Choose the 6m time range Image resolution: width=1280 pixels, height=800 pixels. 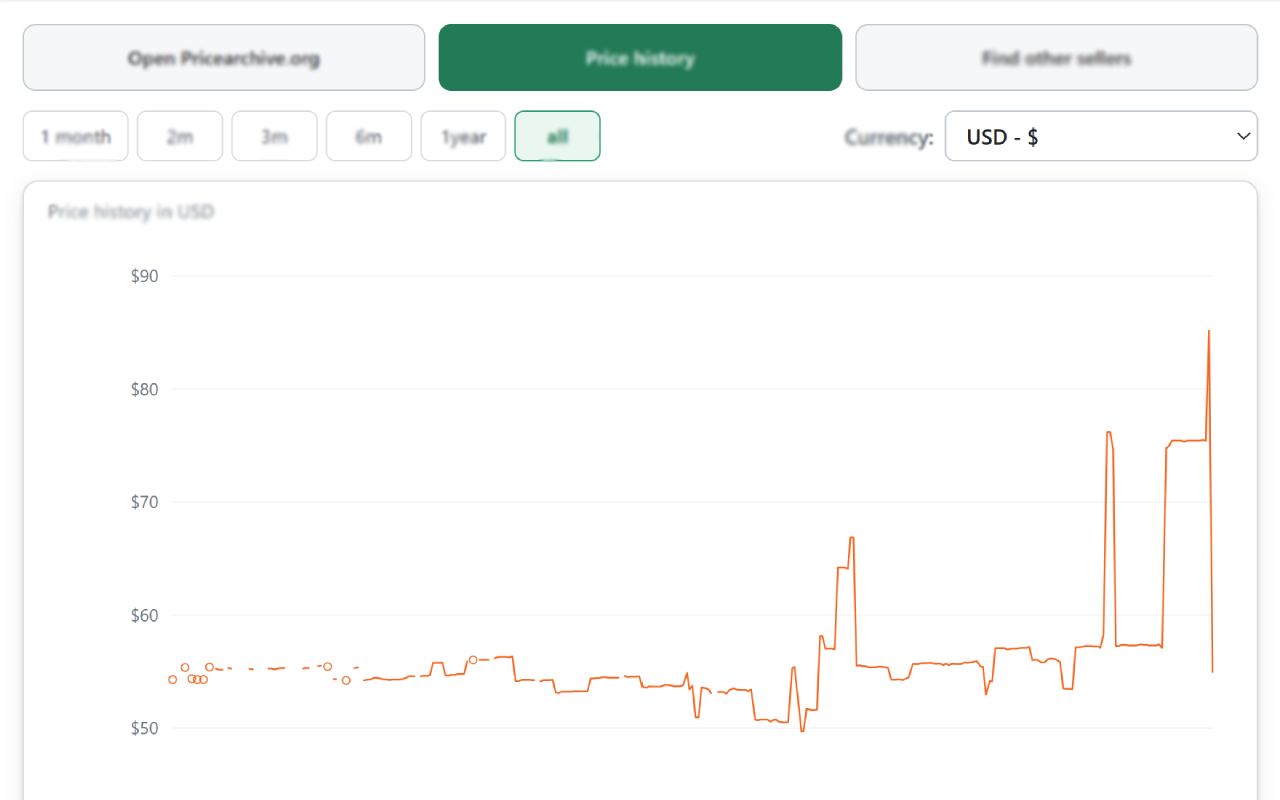[x=369, y=136]
